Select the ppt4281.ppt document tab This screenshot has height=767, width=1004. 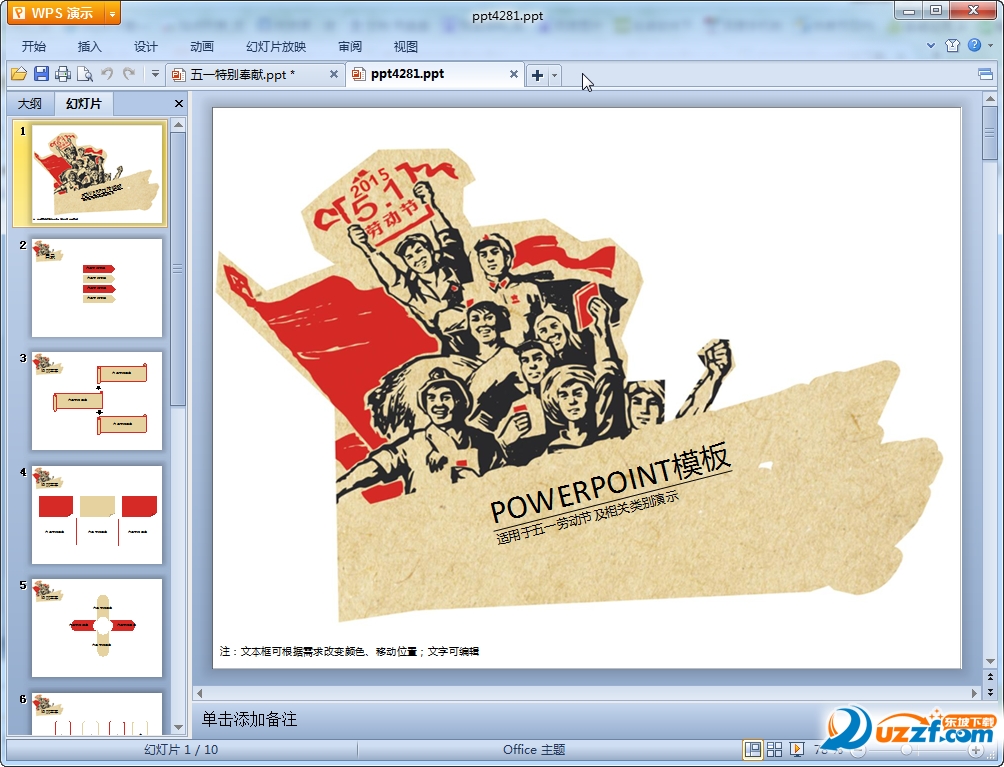click(407, 74)
